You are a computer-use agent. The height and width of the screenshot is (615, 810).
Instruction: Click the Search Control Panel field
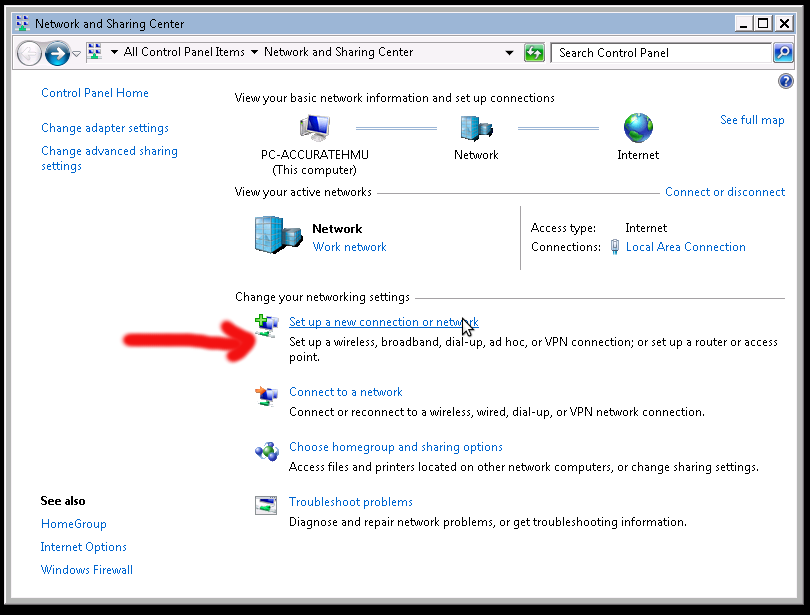[x=661, y=53]
